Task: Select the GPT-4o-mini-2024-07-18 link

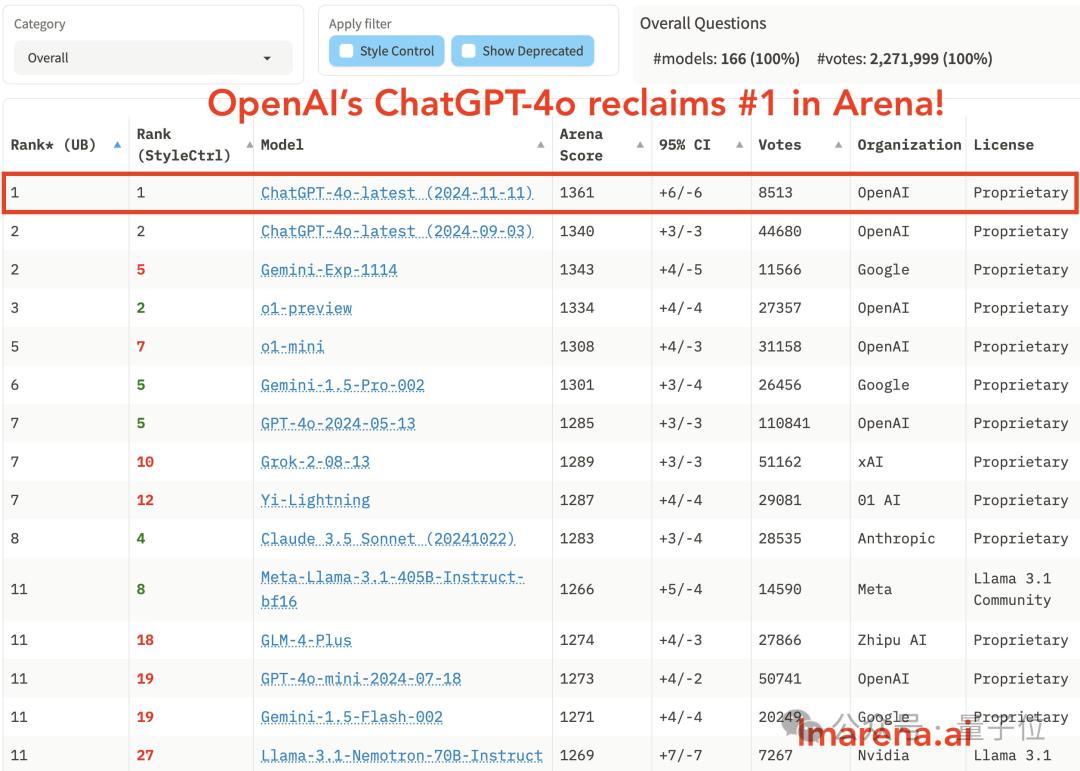Action: [x=359, y=678]
